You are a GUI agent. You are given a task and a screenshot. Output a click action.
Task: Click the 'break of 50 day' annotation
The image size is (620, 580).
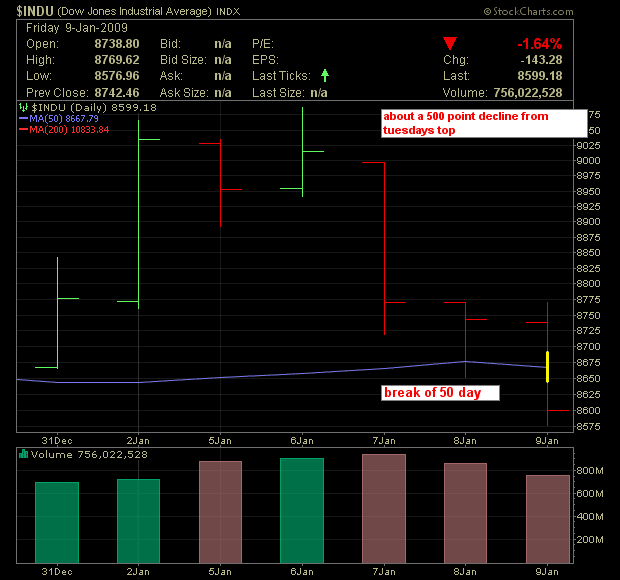point(440,393)
